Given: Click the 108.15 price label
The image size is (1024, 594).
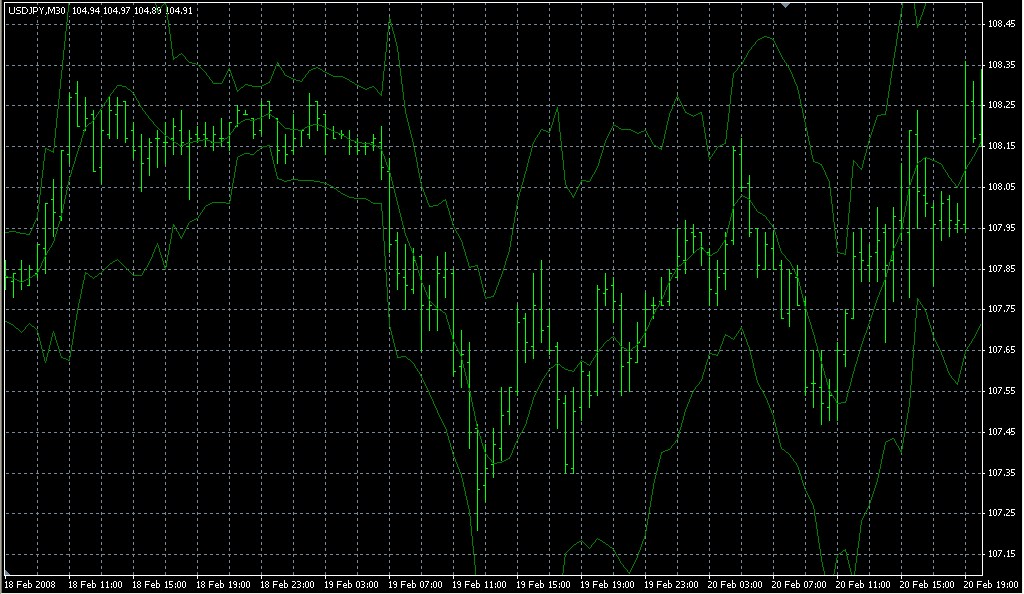Looking at the screenshot, I should [x=1001, y=146].
